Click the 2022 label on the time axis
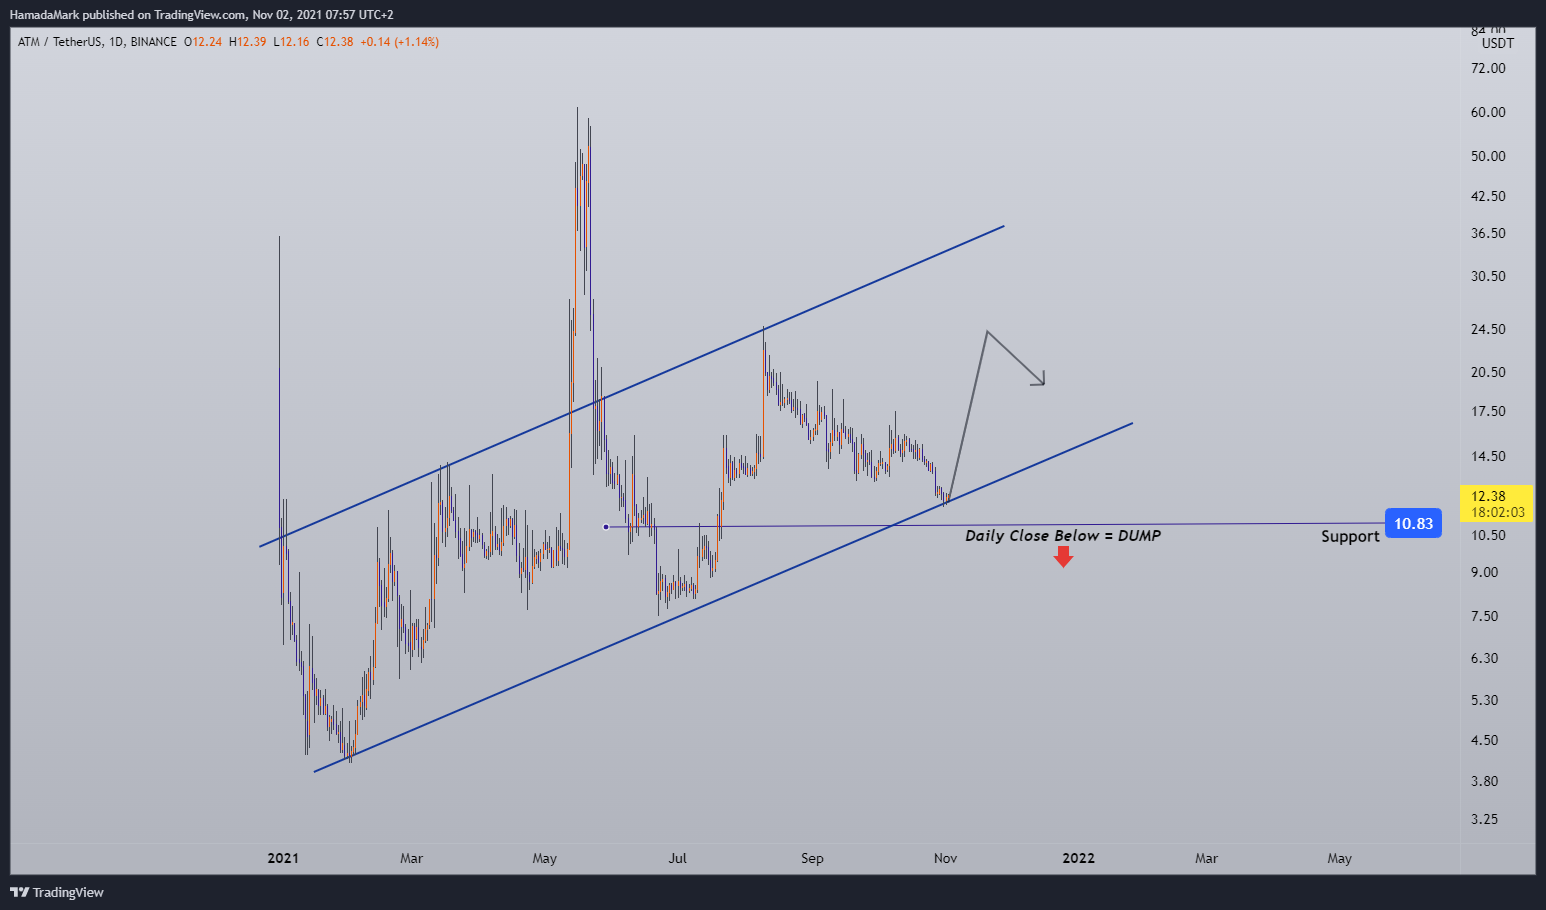Viewport: 1546px width, 910px height. [1078, 858]
